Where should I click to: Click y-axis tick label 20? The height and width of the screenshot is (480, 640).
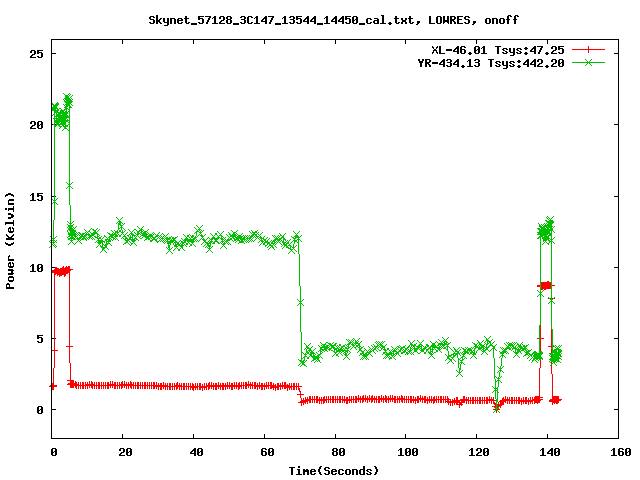coord(36,125)
